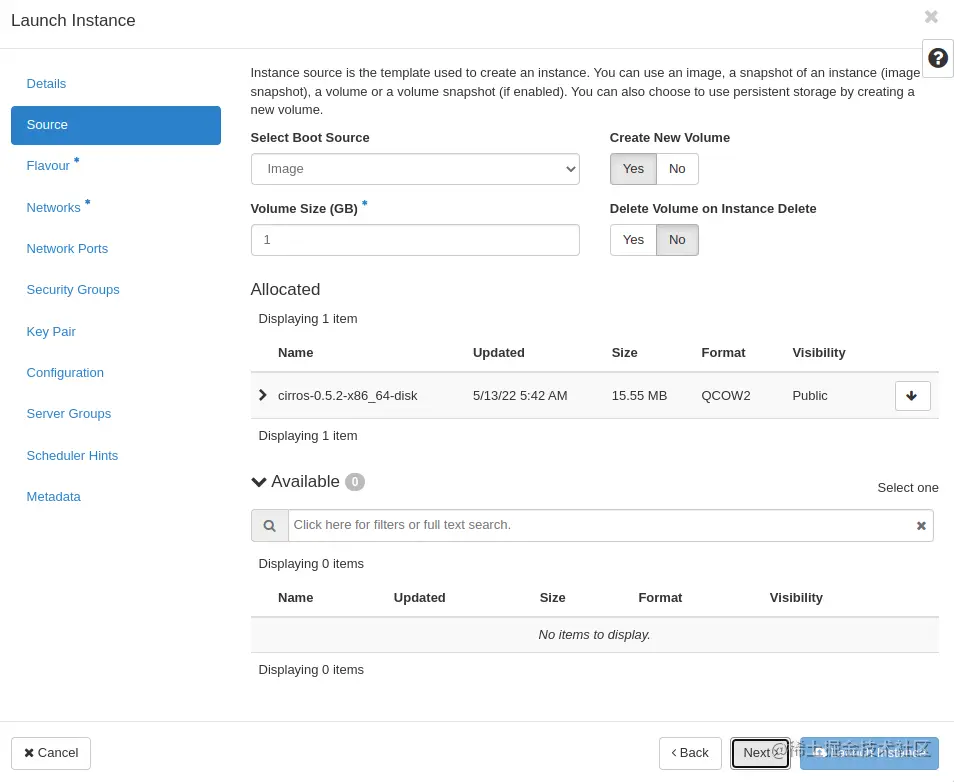Enable Delete Volume on Instance Delete

[632, 239]
